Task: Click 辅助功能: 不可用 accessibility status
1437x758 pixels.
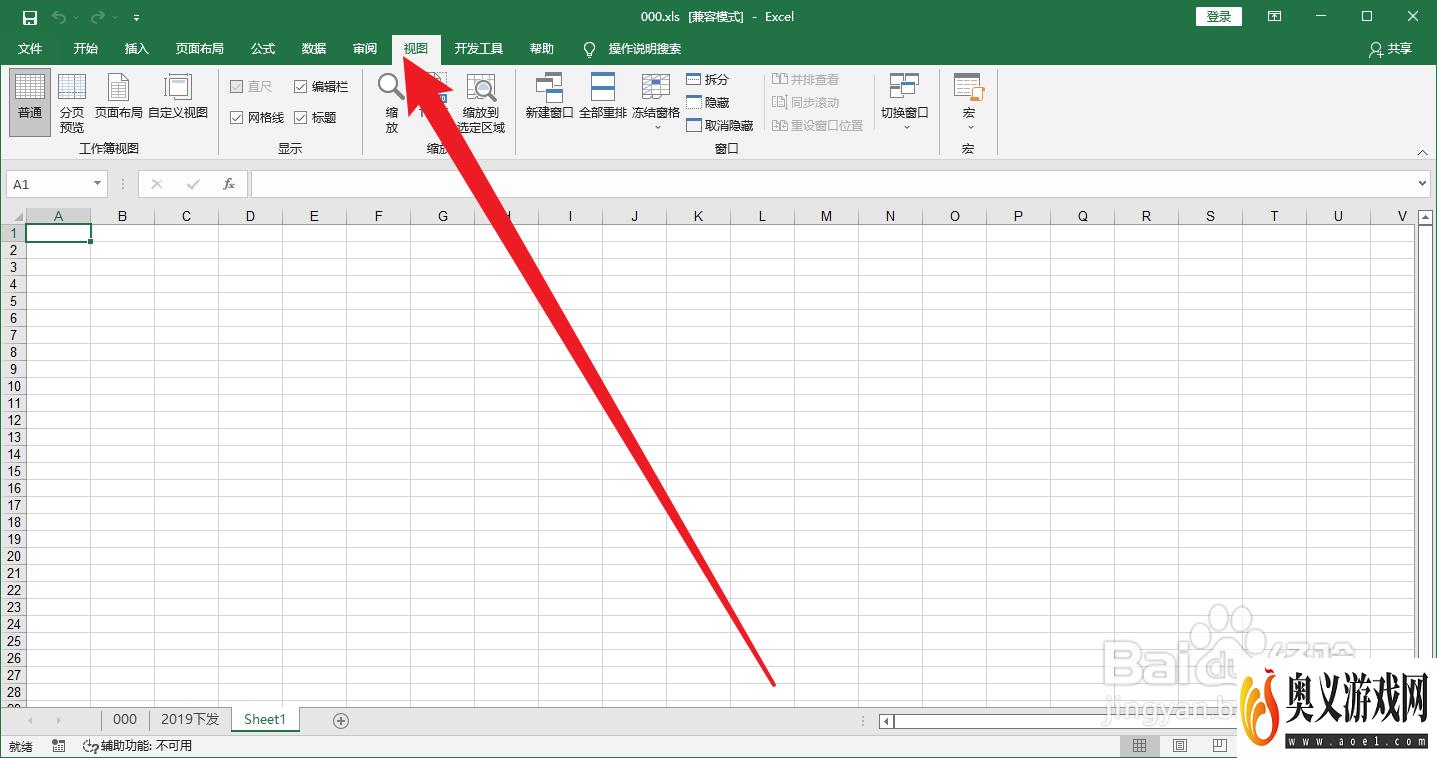Action: 137,746
